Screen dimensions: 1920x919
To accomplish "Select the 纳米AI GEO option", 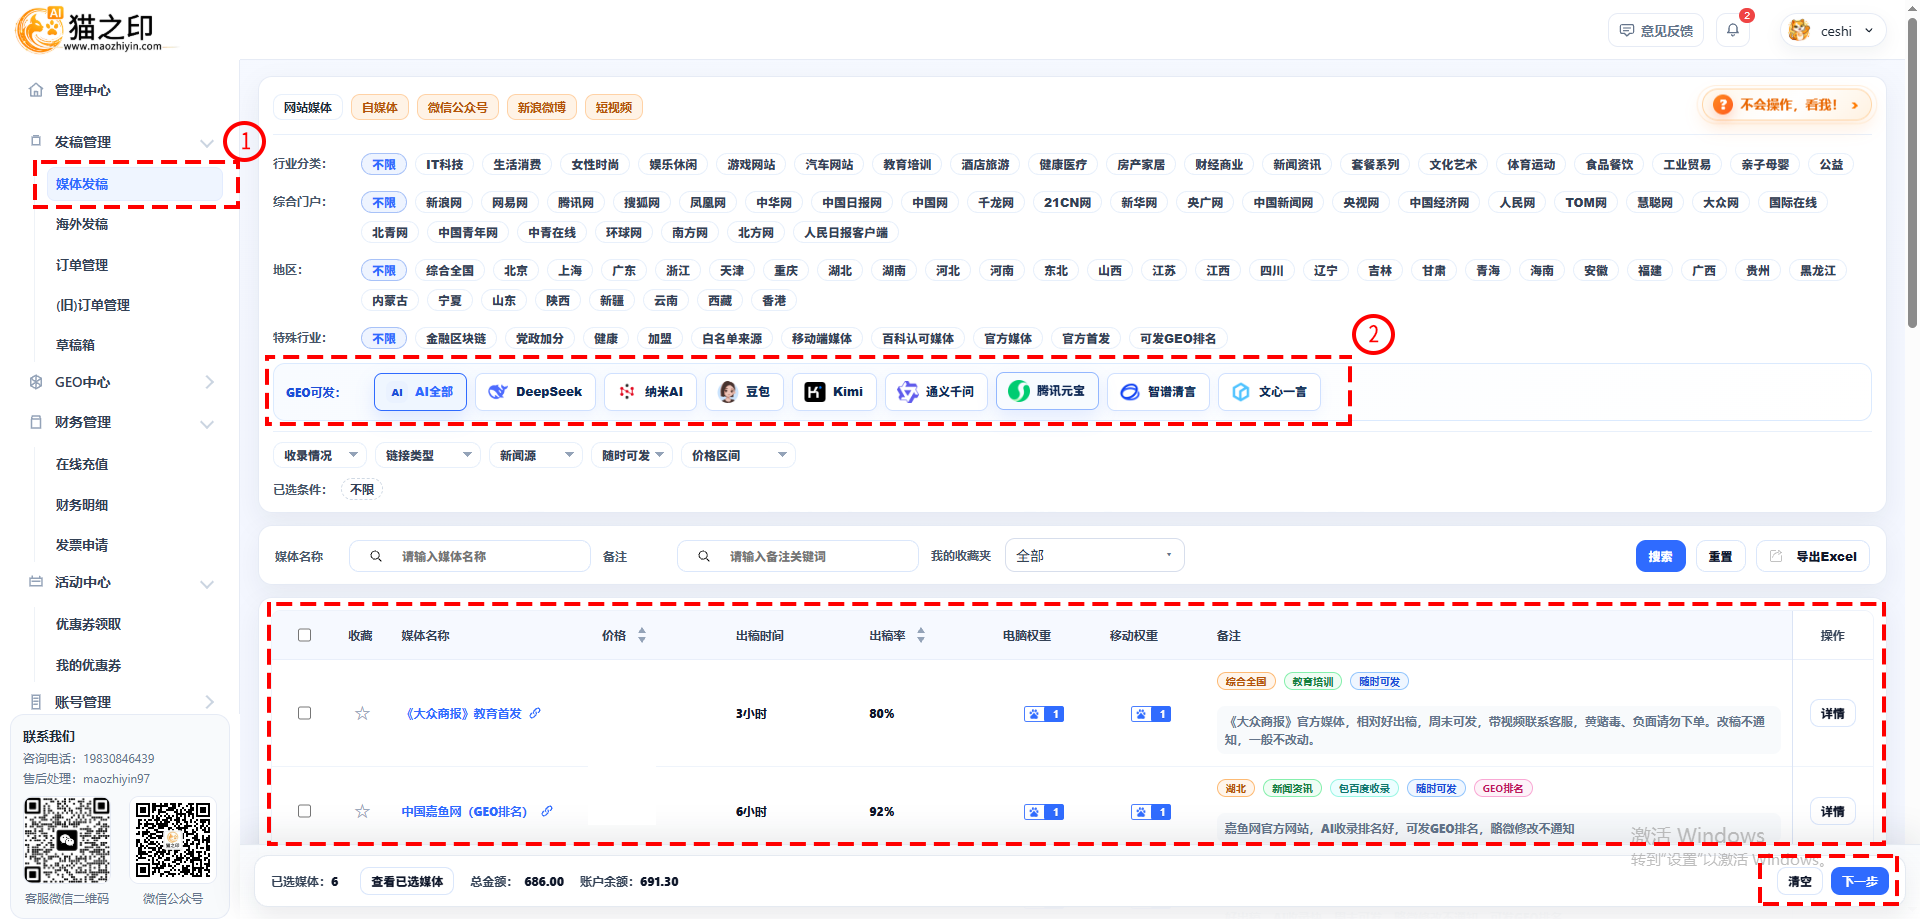I will coord(651,392).
